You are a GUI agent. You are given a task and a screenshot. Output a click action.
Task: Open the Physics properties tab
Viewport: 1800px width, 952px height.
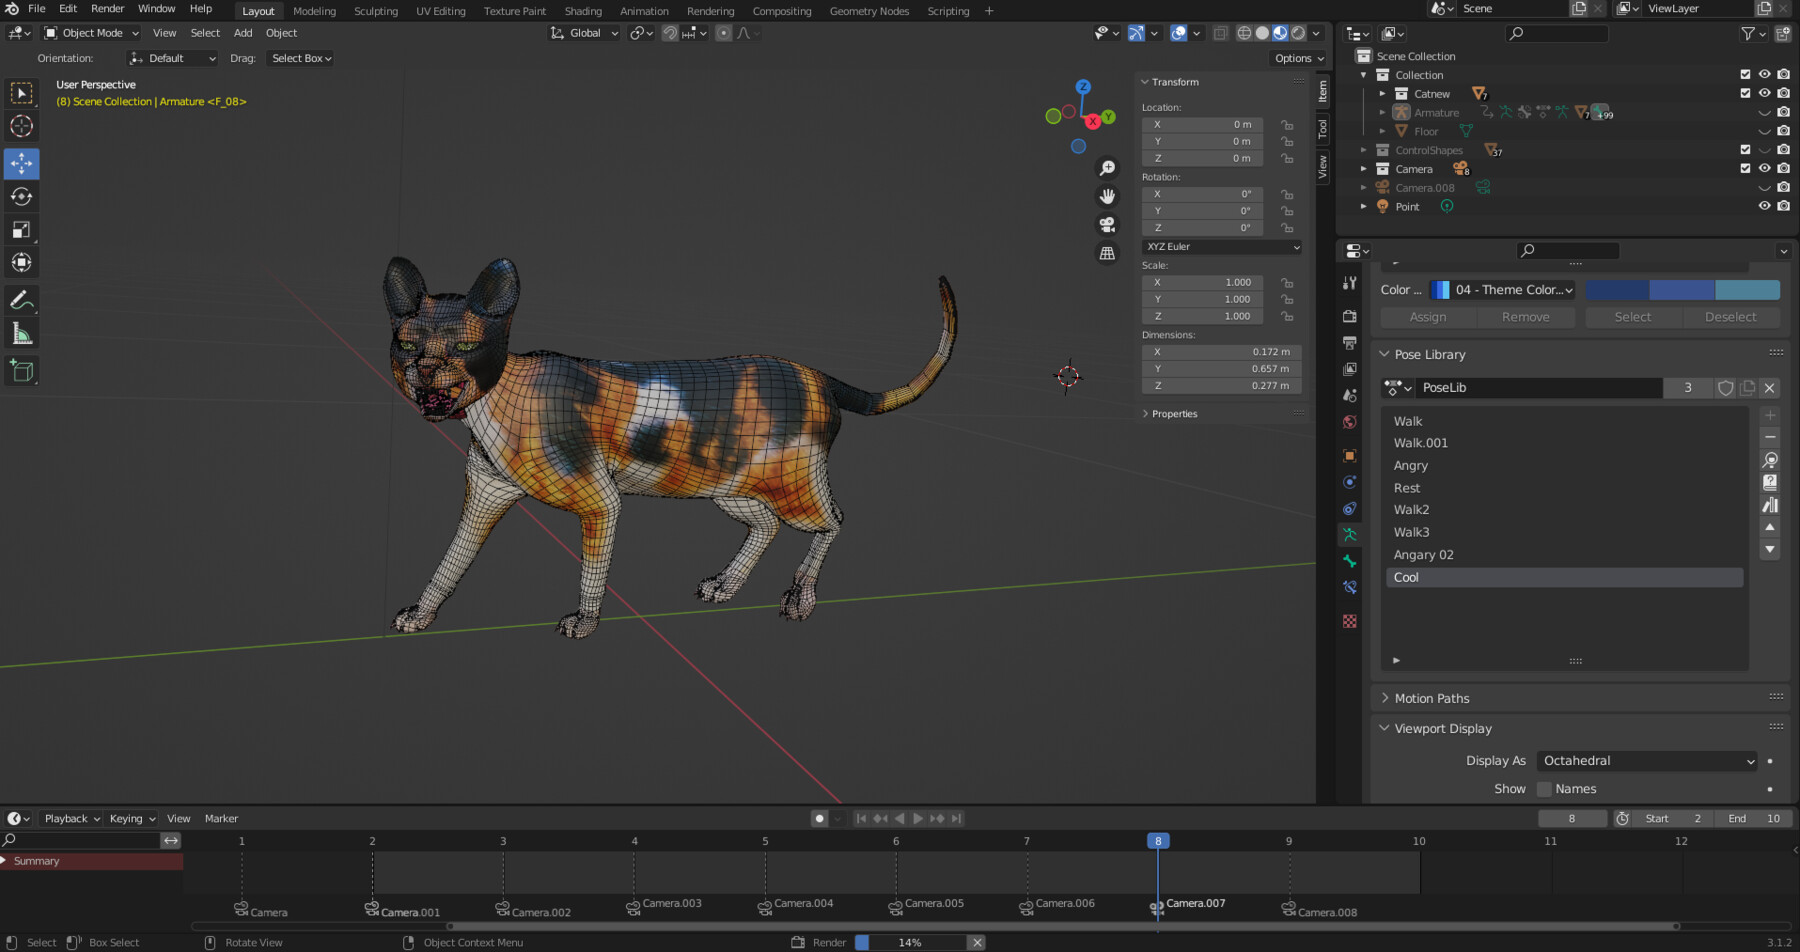[x=1349, y=505]
